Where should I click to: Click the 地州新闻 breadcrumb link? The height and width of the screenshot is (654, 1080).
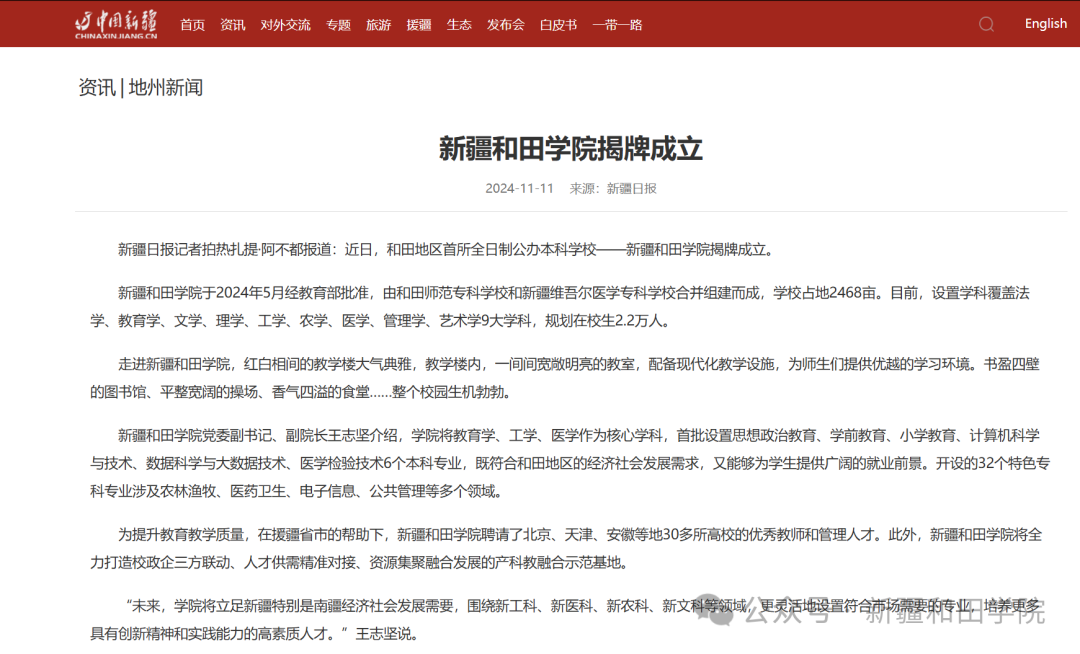click(x=166, y=86)
